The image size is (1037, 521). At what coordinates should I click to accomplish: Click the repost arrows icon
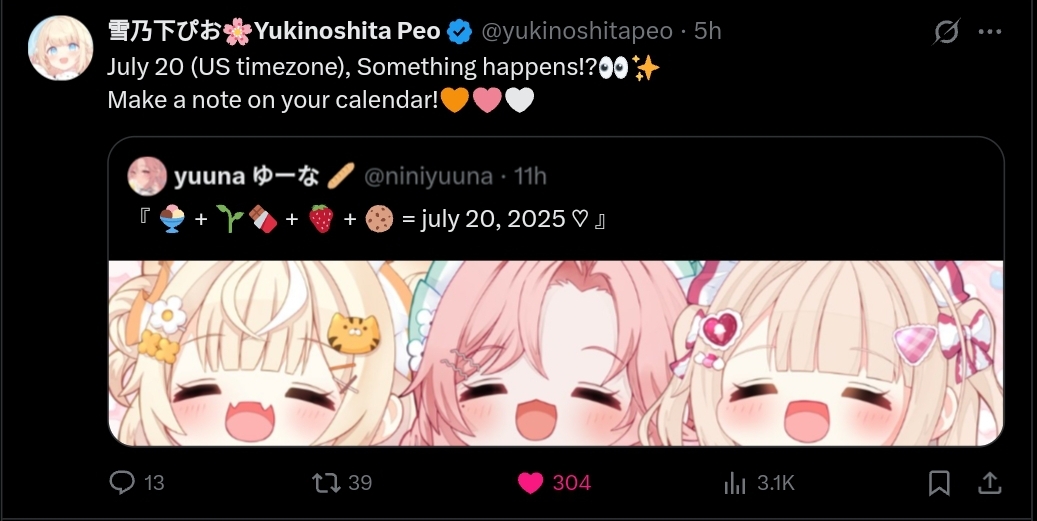tap(327, 483)
